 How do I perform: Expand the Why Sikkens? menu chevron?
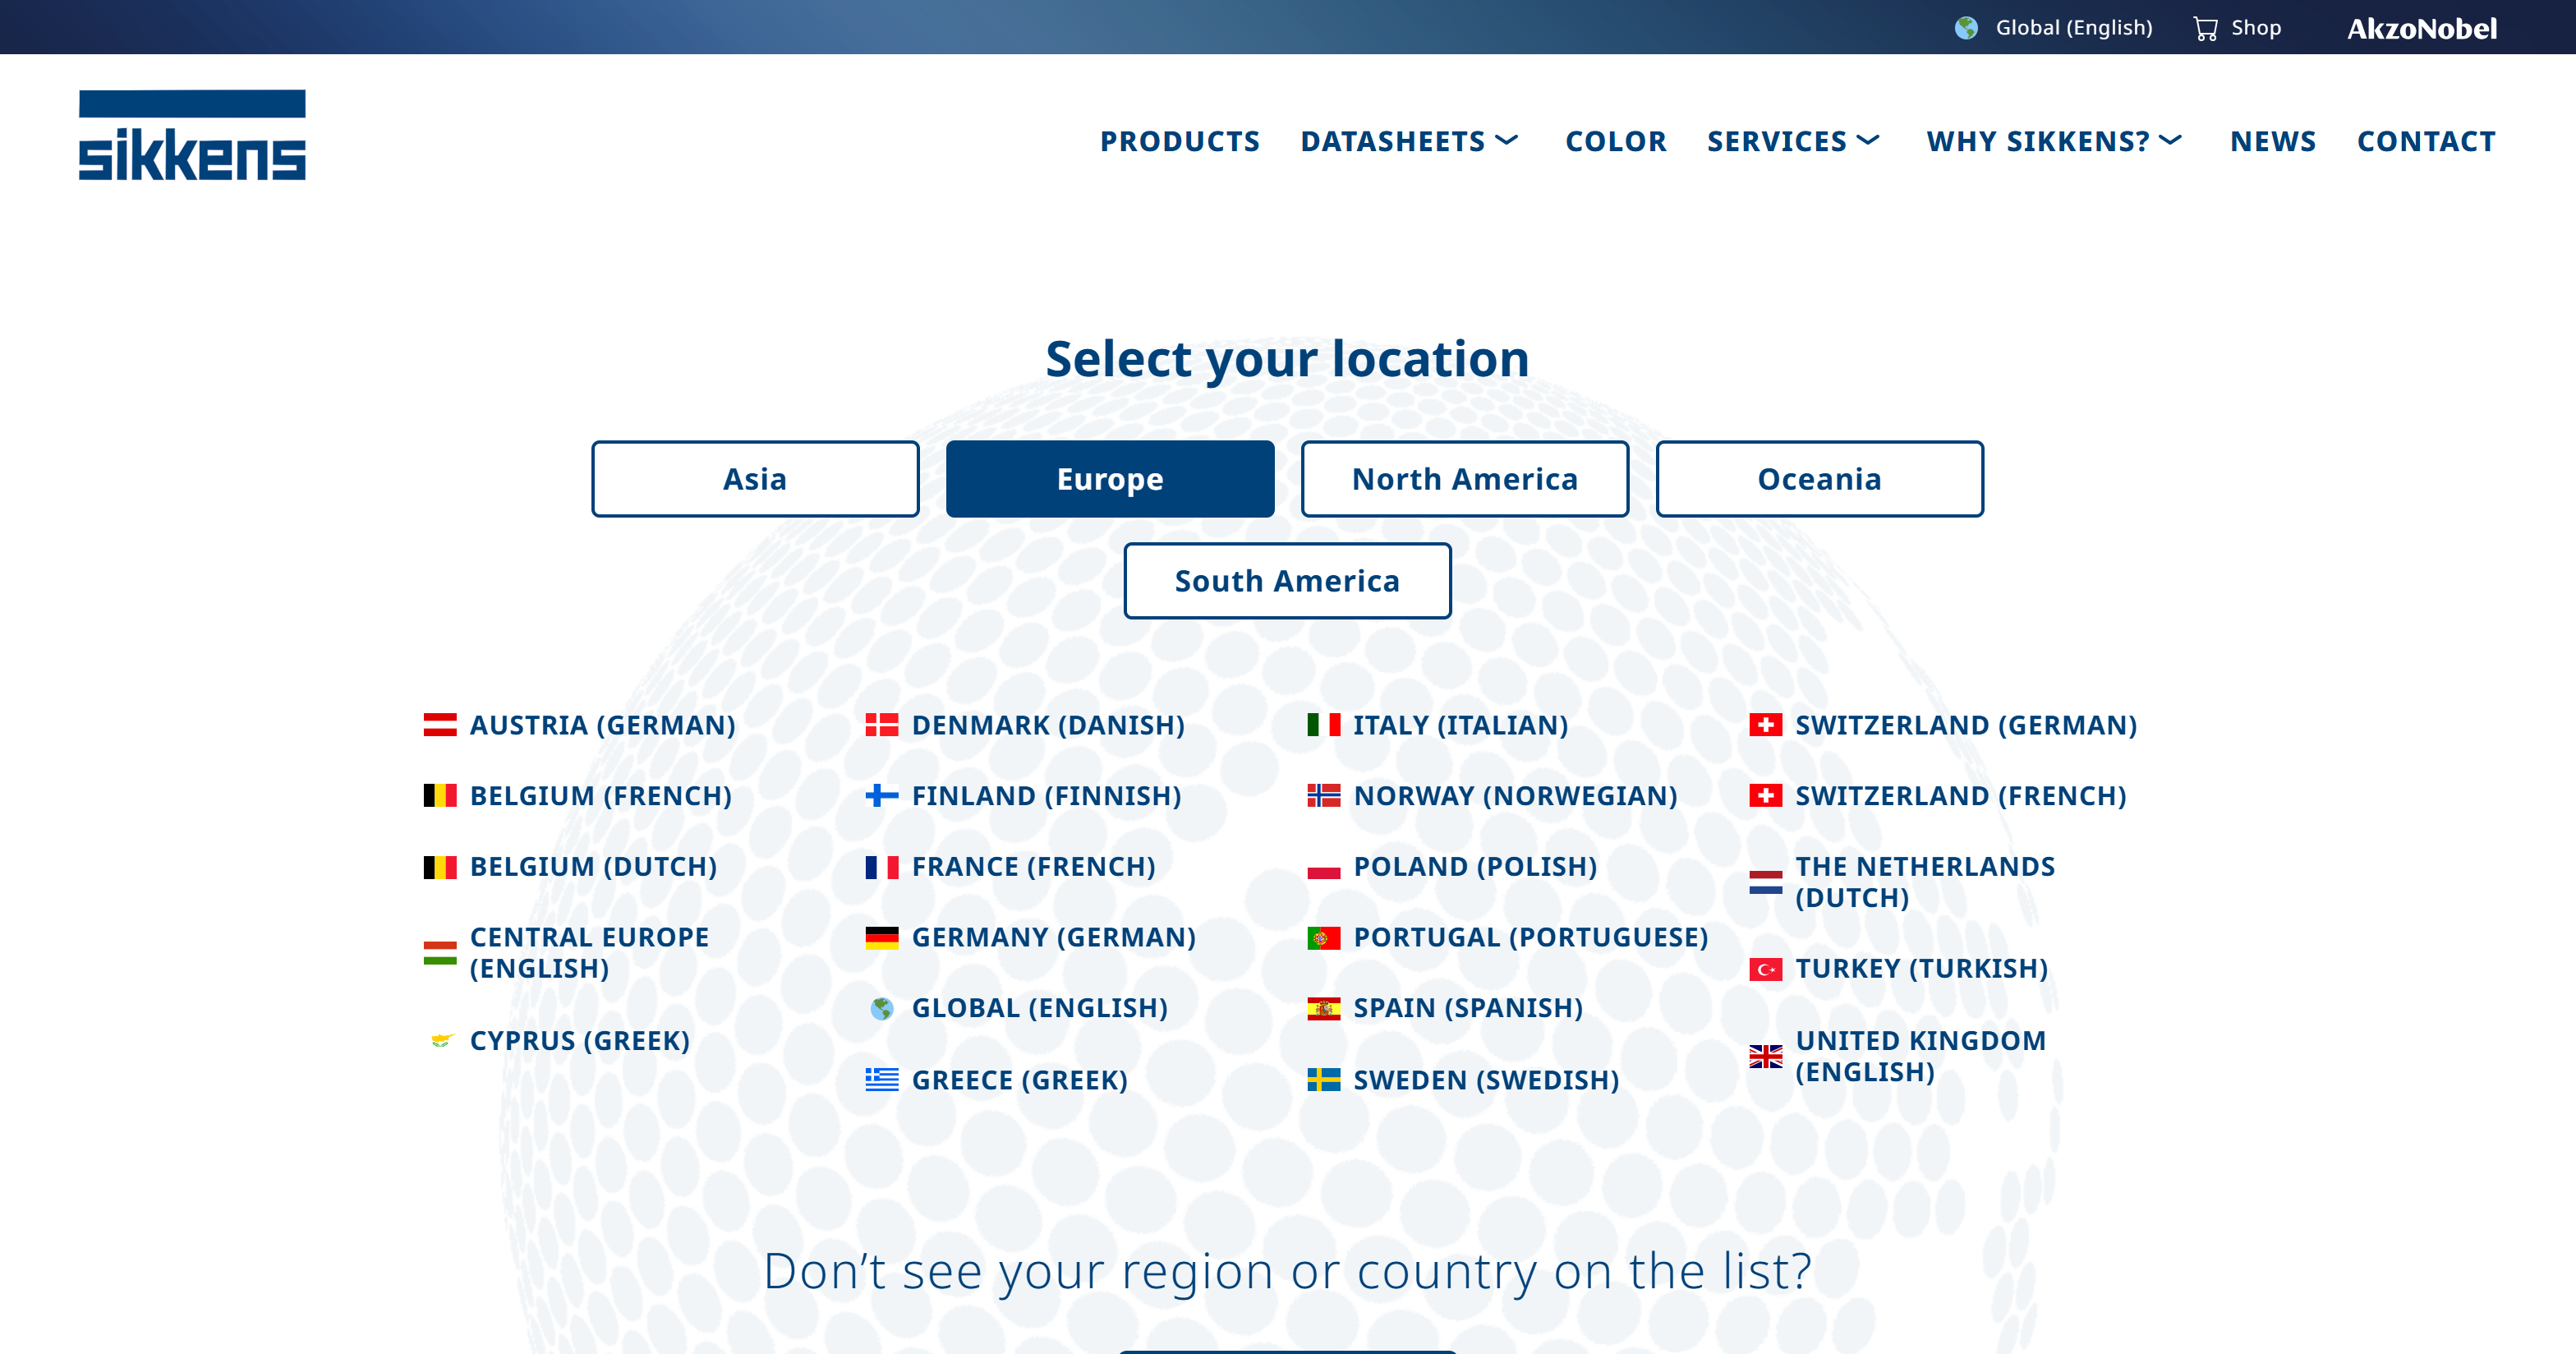point(2170,140)
